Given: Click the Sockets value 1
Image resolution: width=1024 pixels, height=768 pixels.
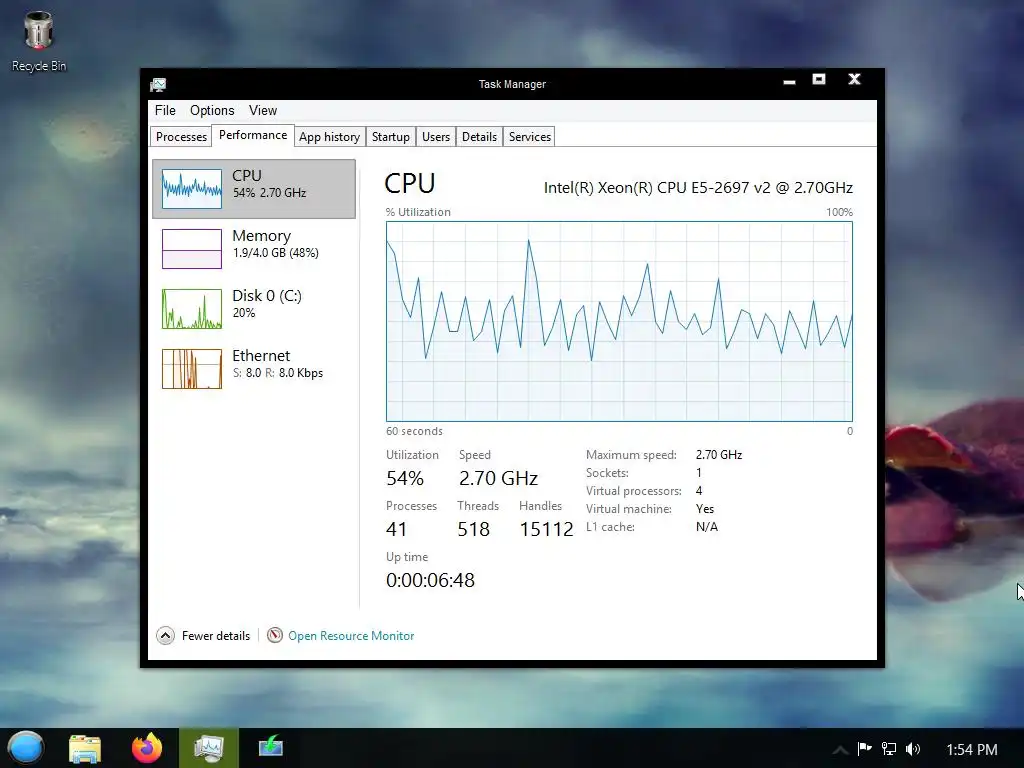Looking at the screenshot, I should tap(699, 473).
